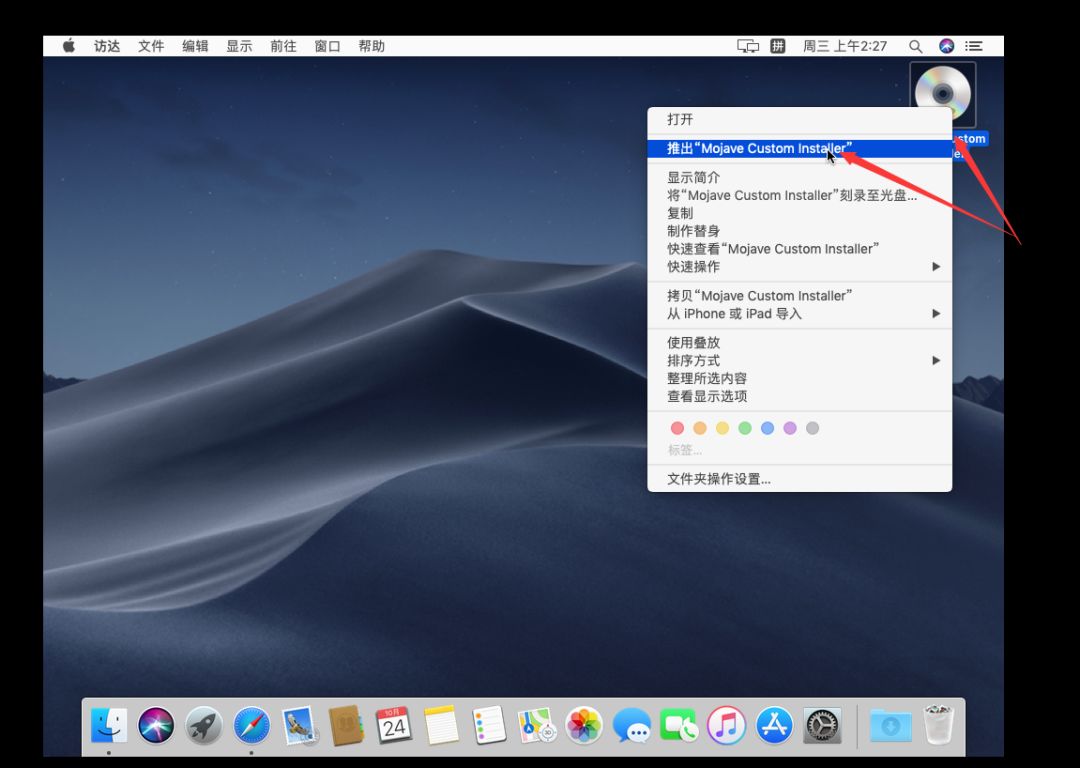
Task: Open iTunes music note icon
Action: pos(727,725)
